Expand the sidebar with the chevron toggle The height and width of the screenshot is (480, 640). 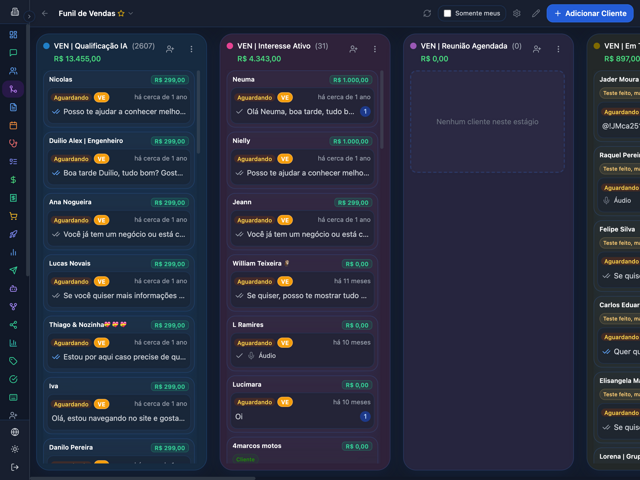tap(29, 17)
